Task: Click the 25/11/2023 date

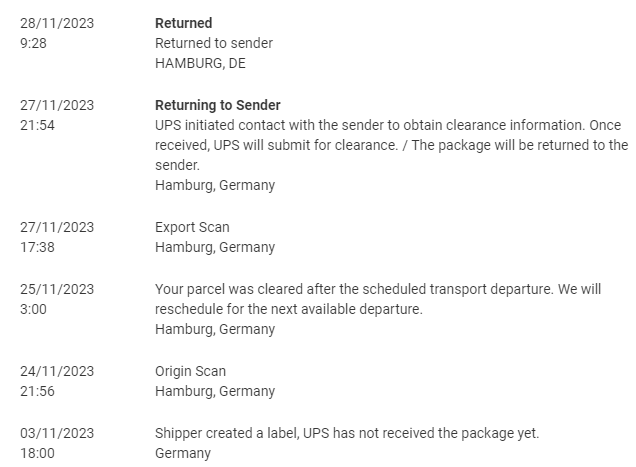Action: 57,289
